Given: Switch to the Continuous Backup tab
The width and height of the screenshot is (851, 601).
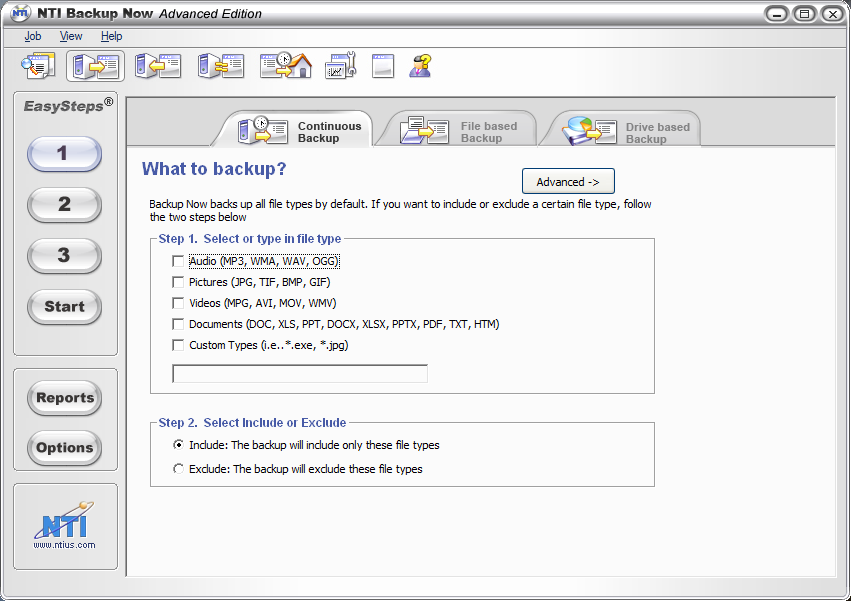Looking at the screenshot, I should click(x=293, y=130).
